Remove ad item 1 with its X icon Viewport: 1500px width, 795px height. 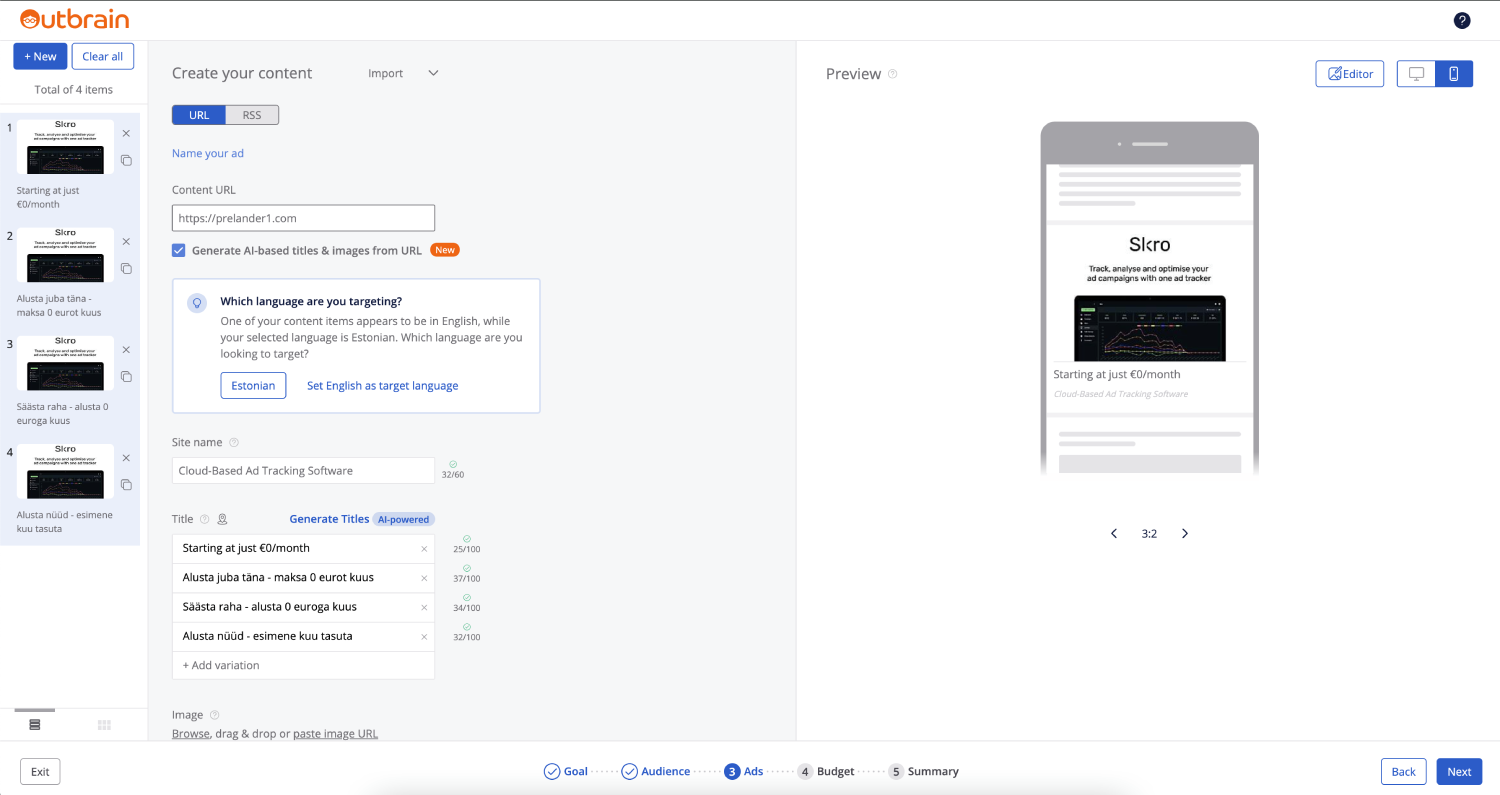126,133
